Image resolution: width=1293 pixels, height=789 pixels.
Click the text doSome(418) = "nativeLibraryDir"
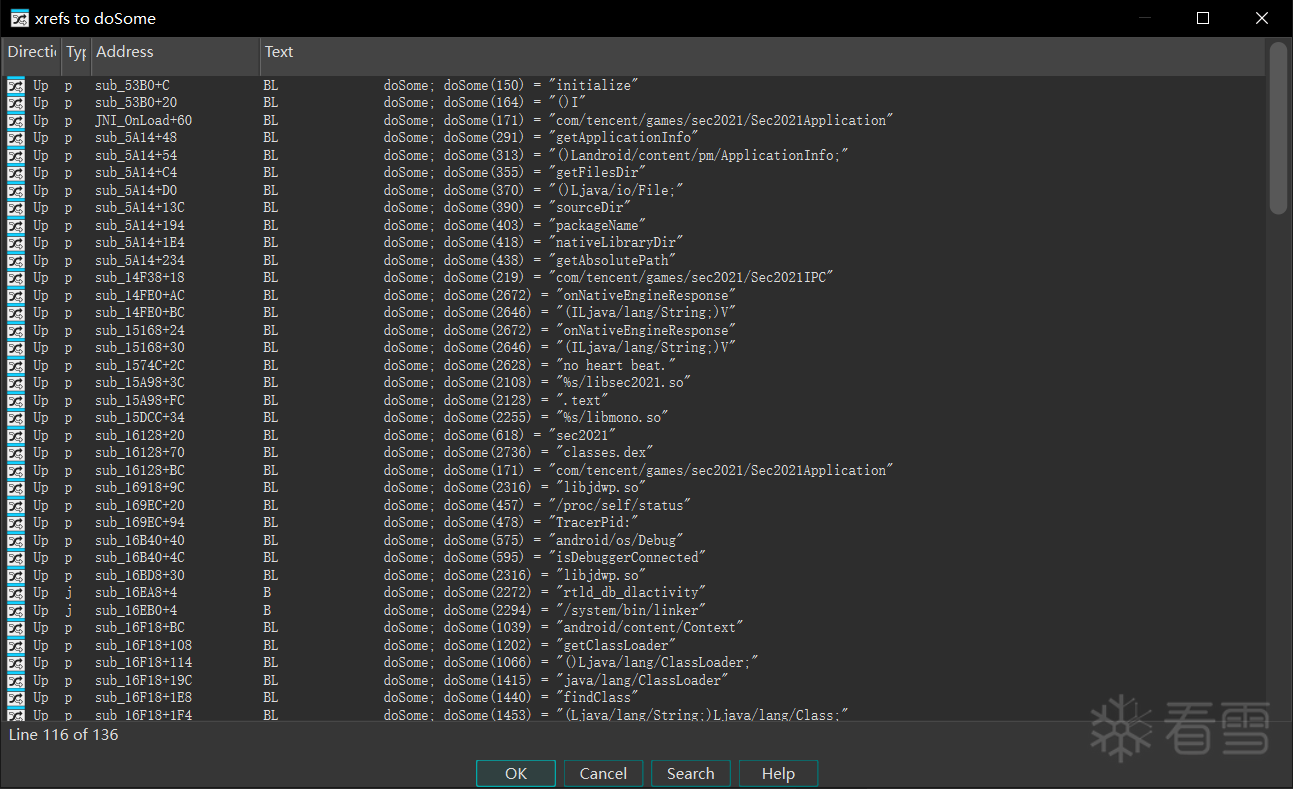point(564,243)
